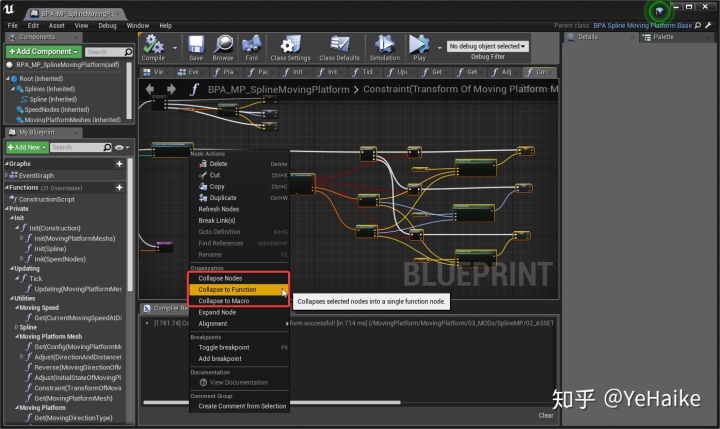Select Get(MovingDirectionType) function
The height and width of the screenshot is (429, 720).
point(73,418)
